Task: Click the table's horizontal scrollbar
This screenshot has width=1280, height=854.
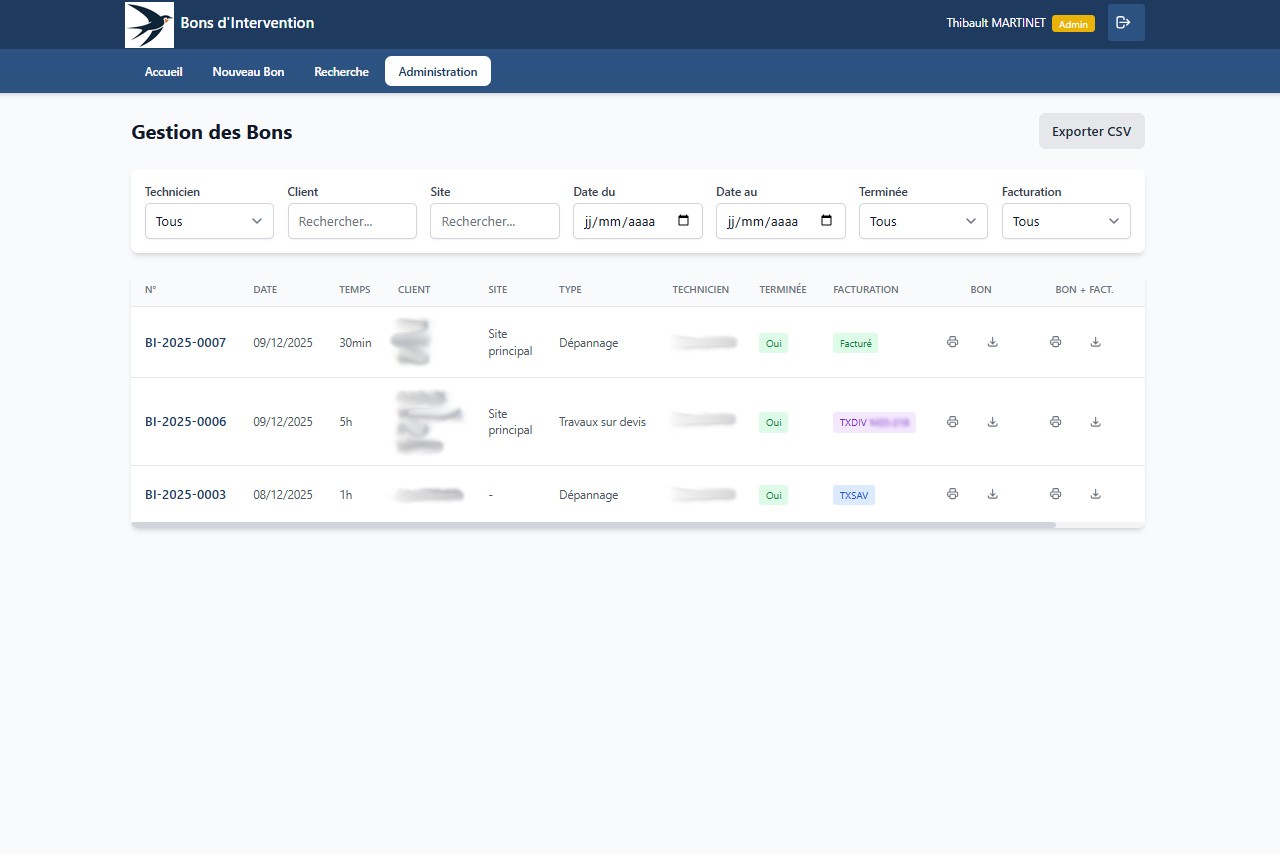Action: pos(593,525)
